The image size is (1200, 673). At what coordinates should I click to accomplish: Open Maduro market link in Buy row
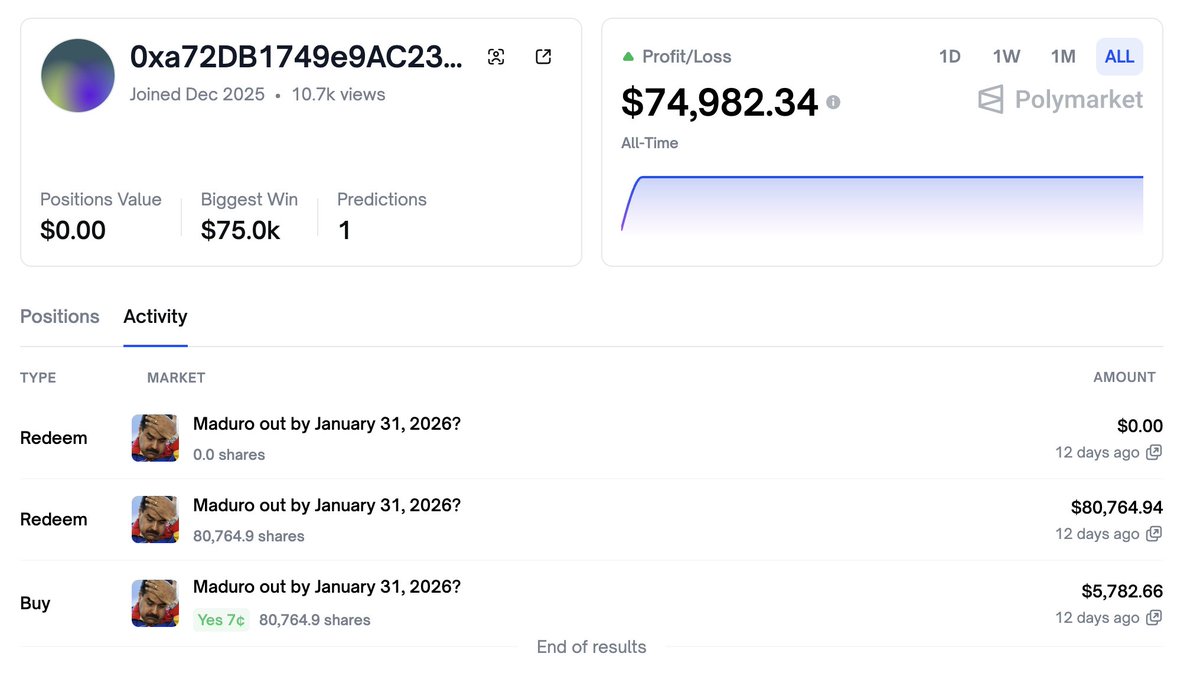click(327, 587)
